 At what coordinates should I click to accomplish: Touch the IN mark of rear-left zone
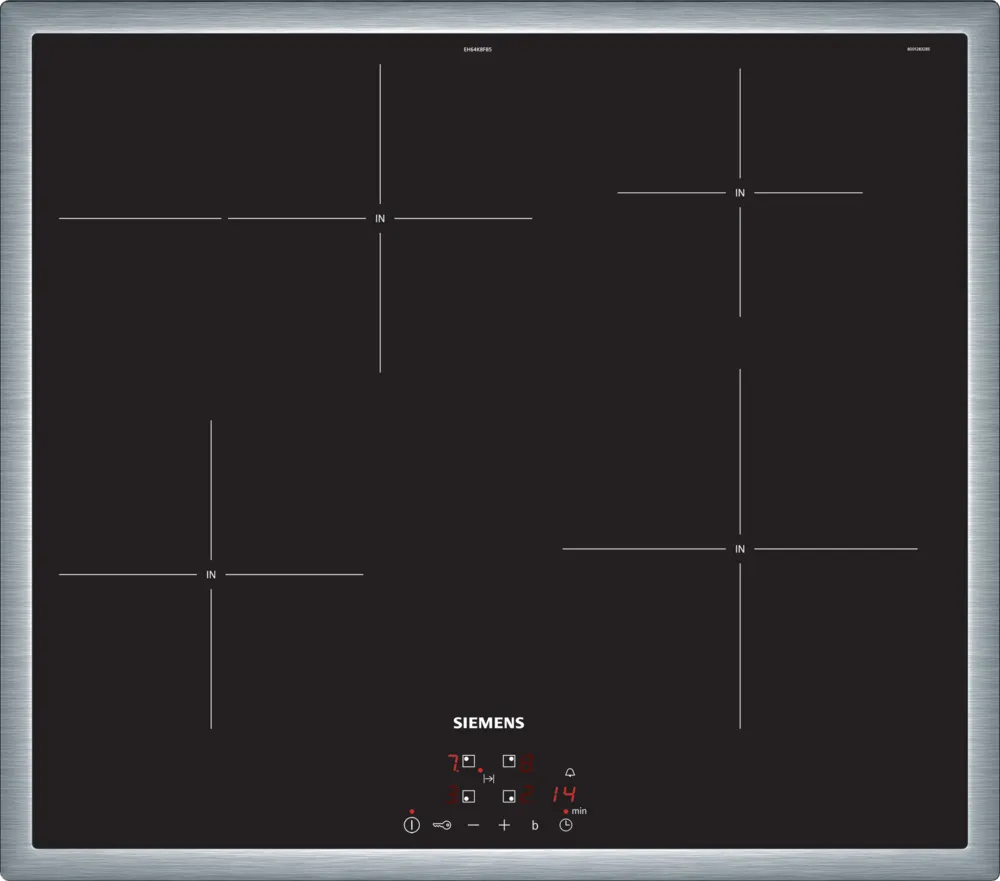pyautogui.click(x=380, y=218)
